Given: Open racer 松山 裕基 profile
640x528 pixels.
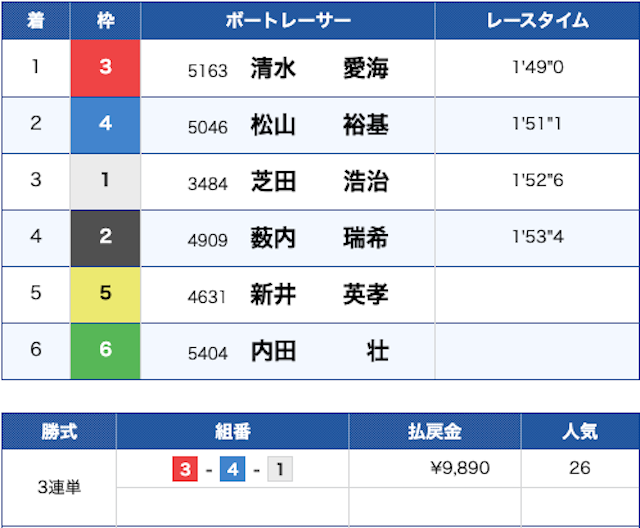Looking at the screenshot, I should [x=319, y=125].
